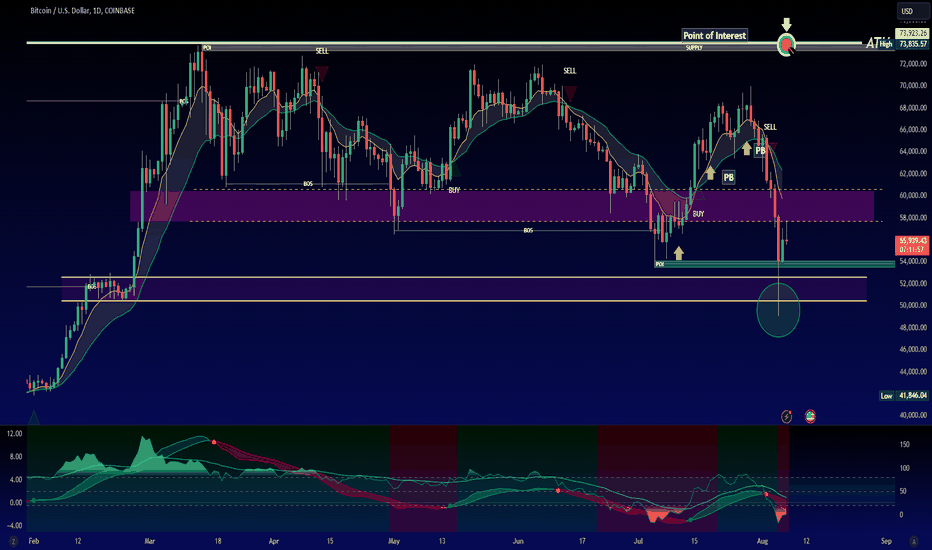Select the SELL label near August

click(x=770, y=127)
